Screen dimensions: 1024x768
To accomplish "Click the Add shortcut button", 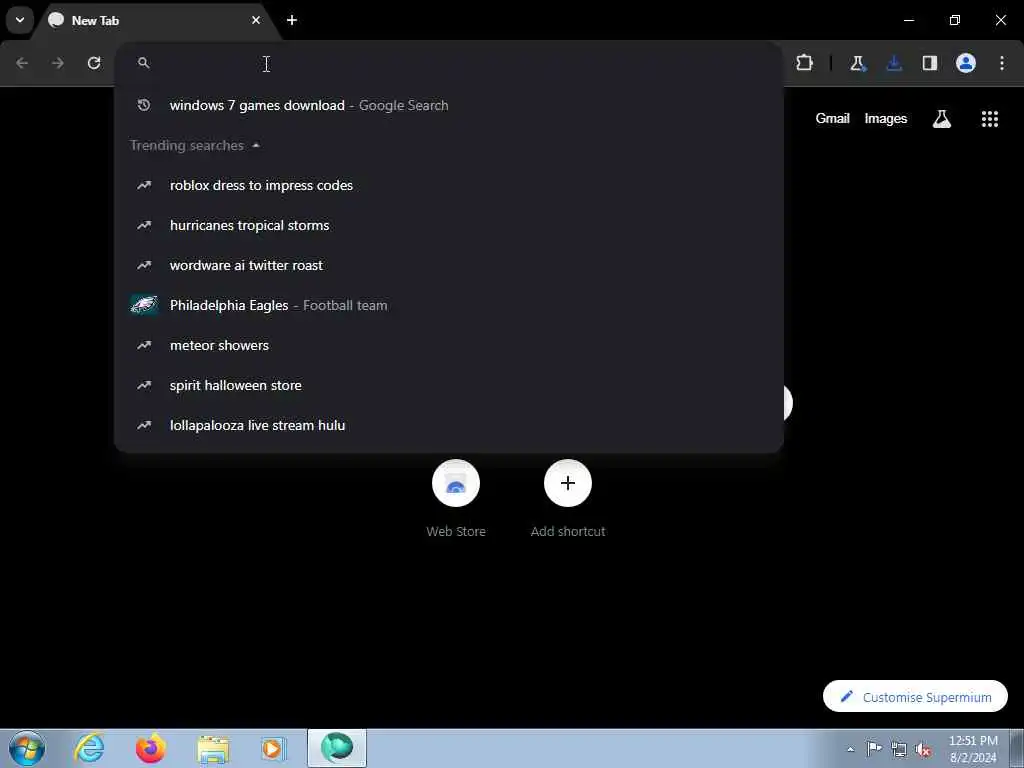I will [568, 499].
